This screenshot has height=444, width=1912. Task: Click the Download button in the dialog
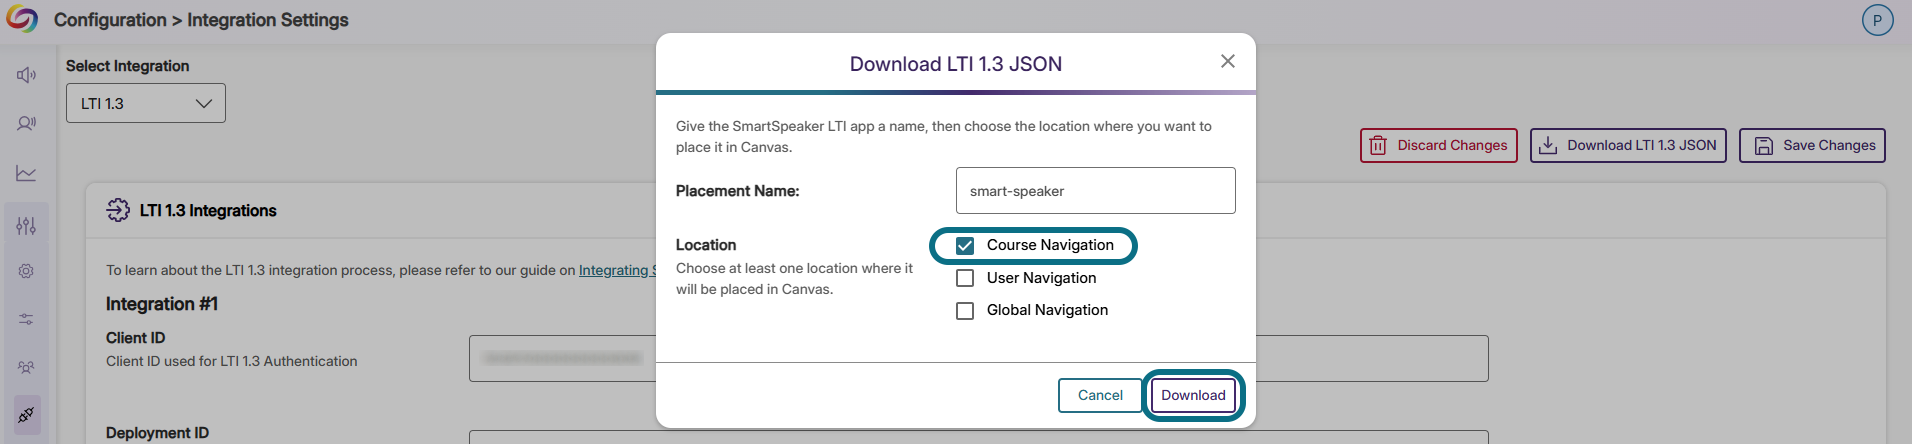[1193, 395]
